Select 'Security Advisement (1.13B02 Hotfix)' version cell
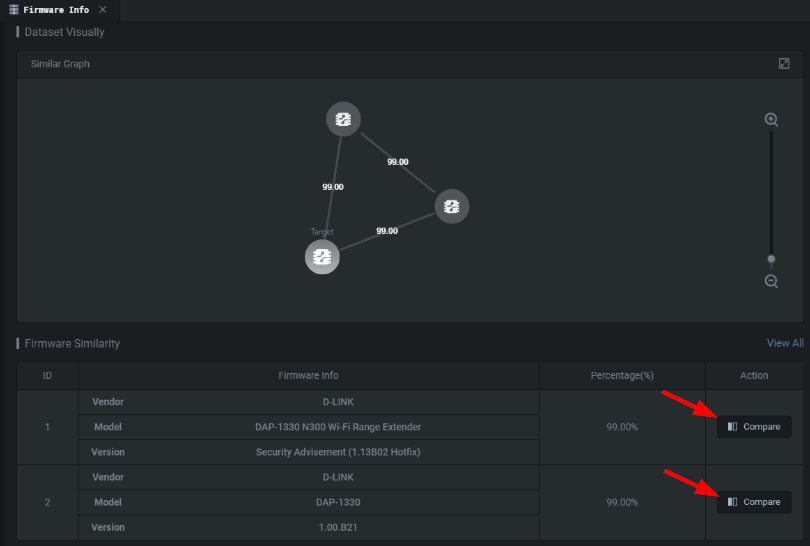 [338, 452]
